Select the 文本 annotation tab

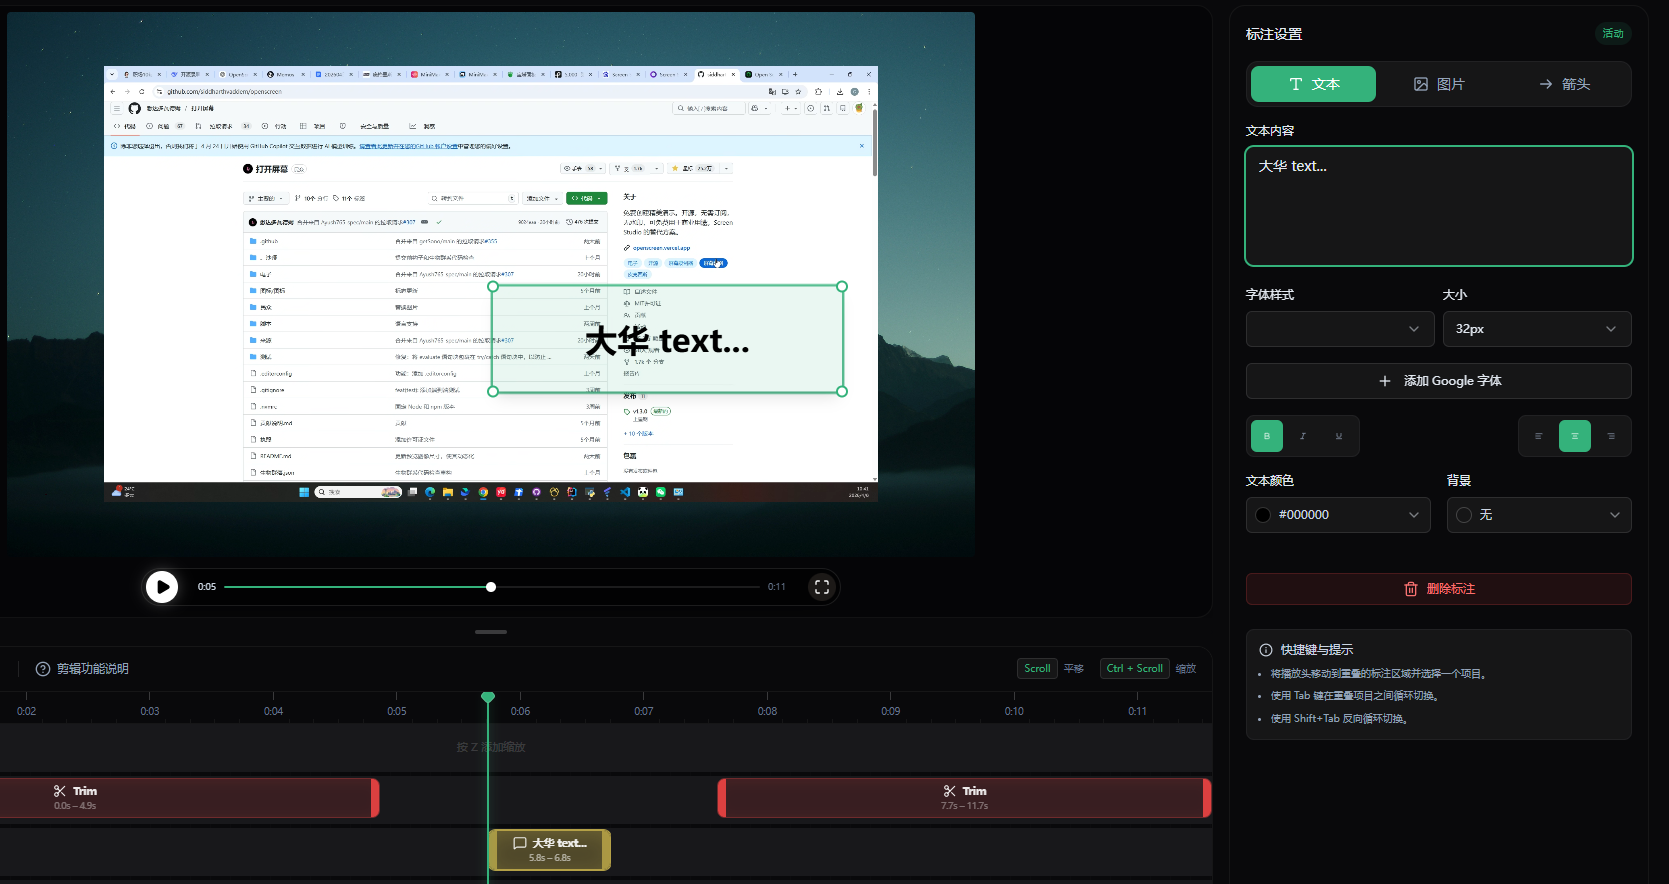coord(1313,84)
